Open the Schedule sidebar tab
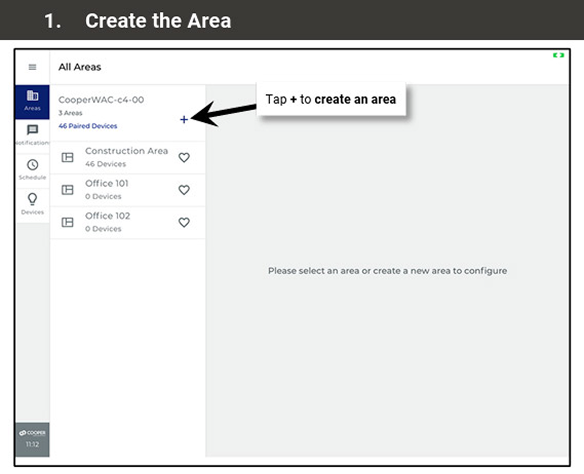Screen dimensions: 584x474 [32, 171]
